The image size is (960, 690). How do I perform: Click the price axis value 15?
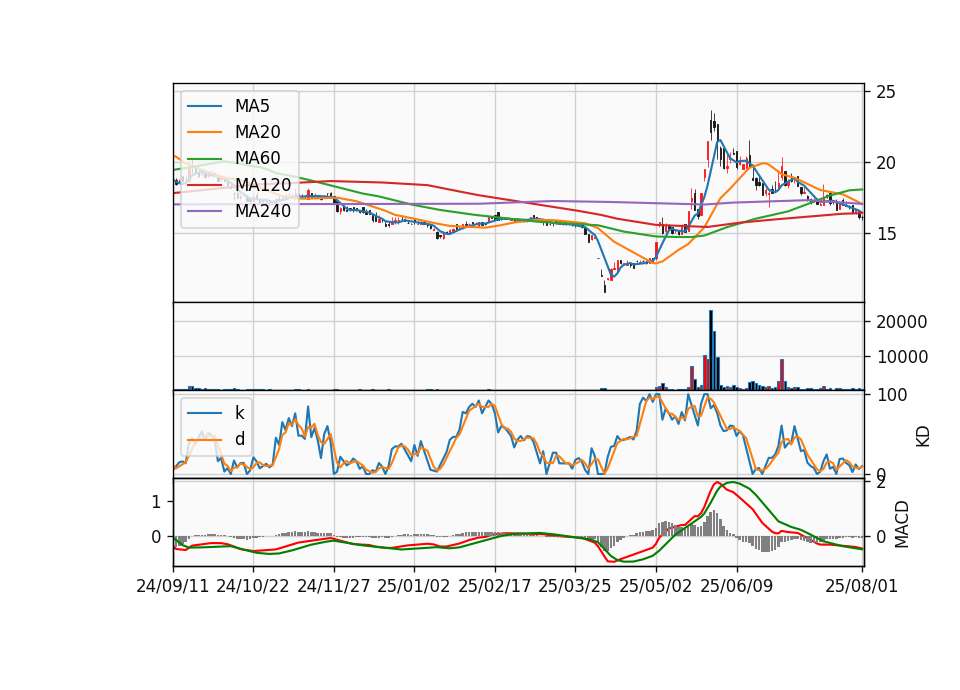point(886,234)
